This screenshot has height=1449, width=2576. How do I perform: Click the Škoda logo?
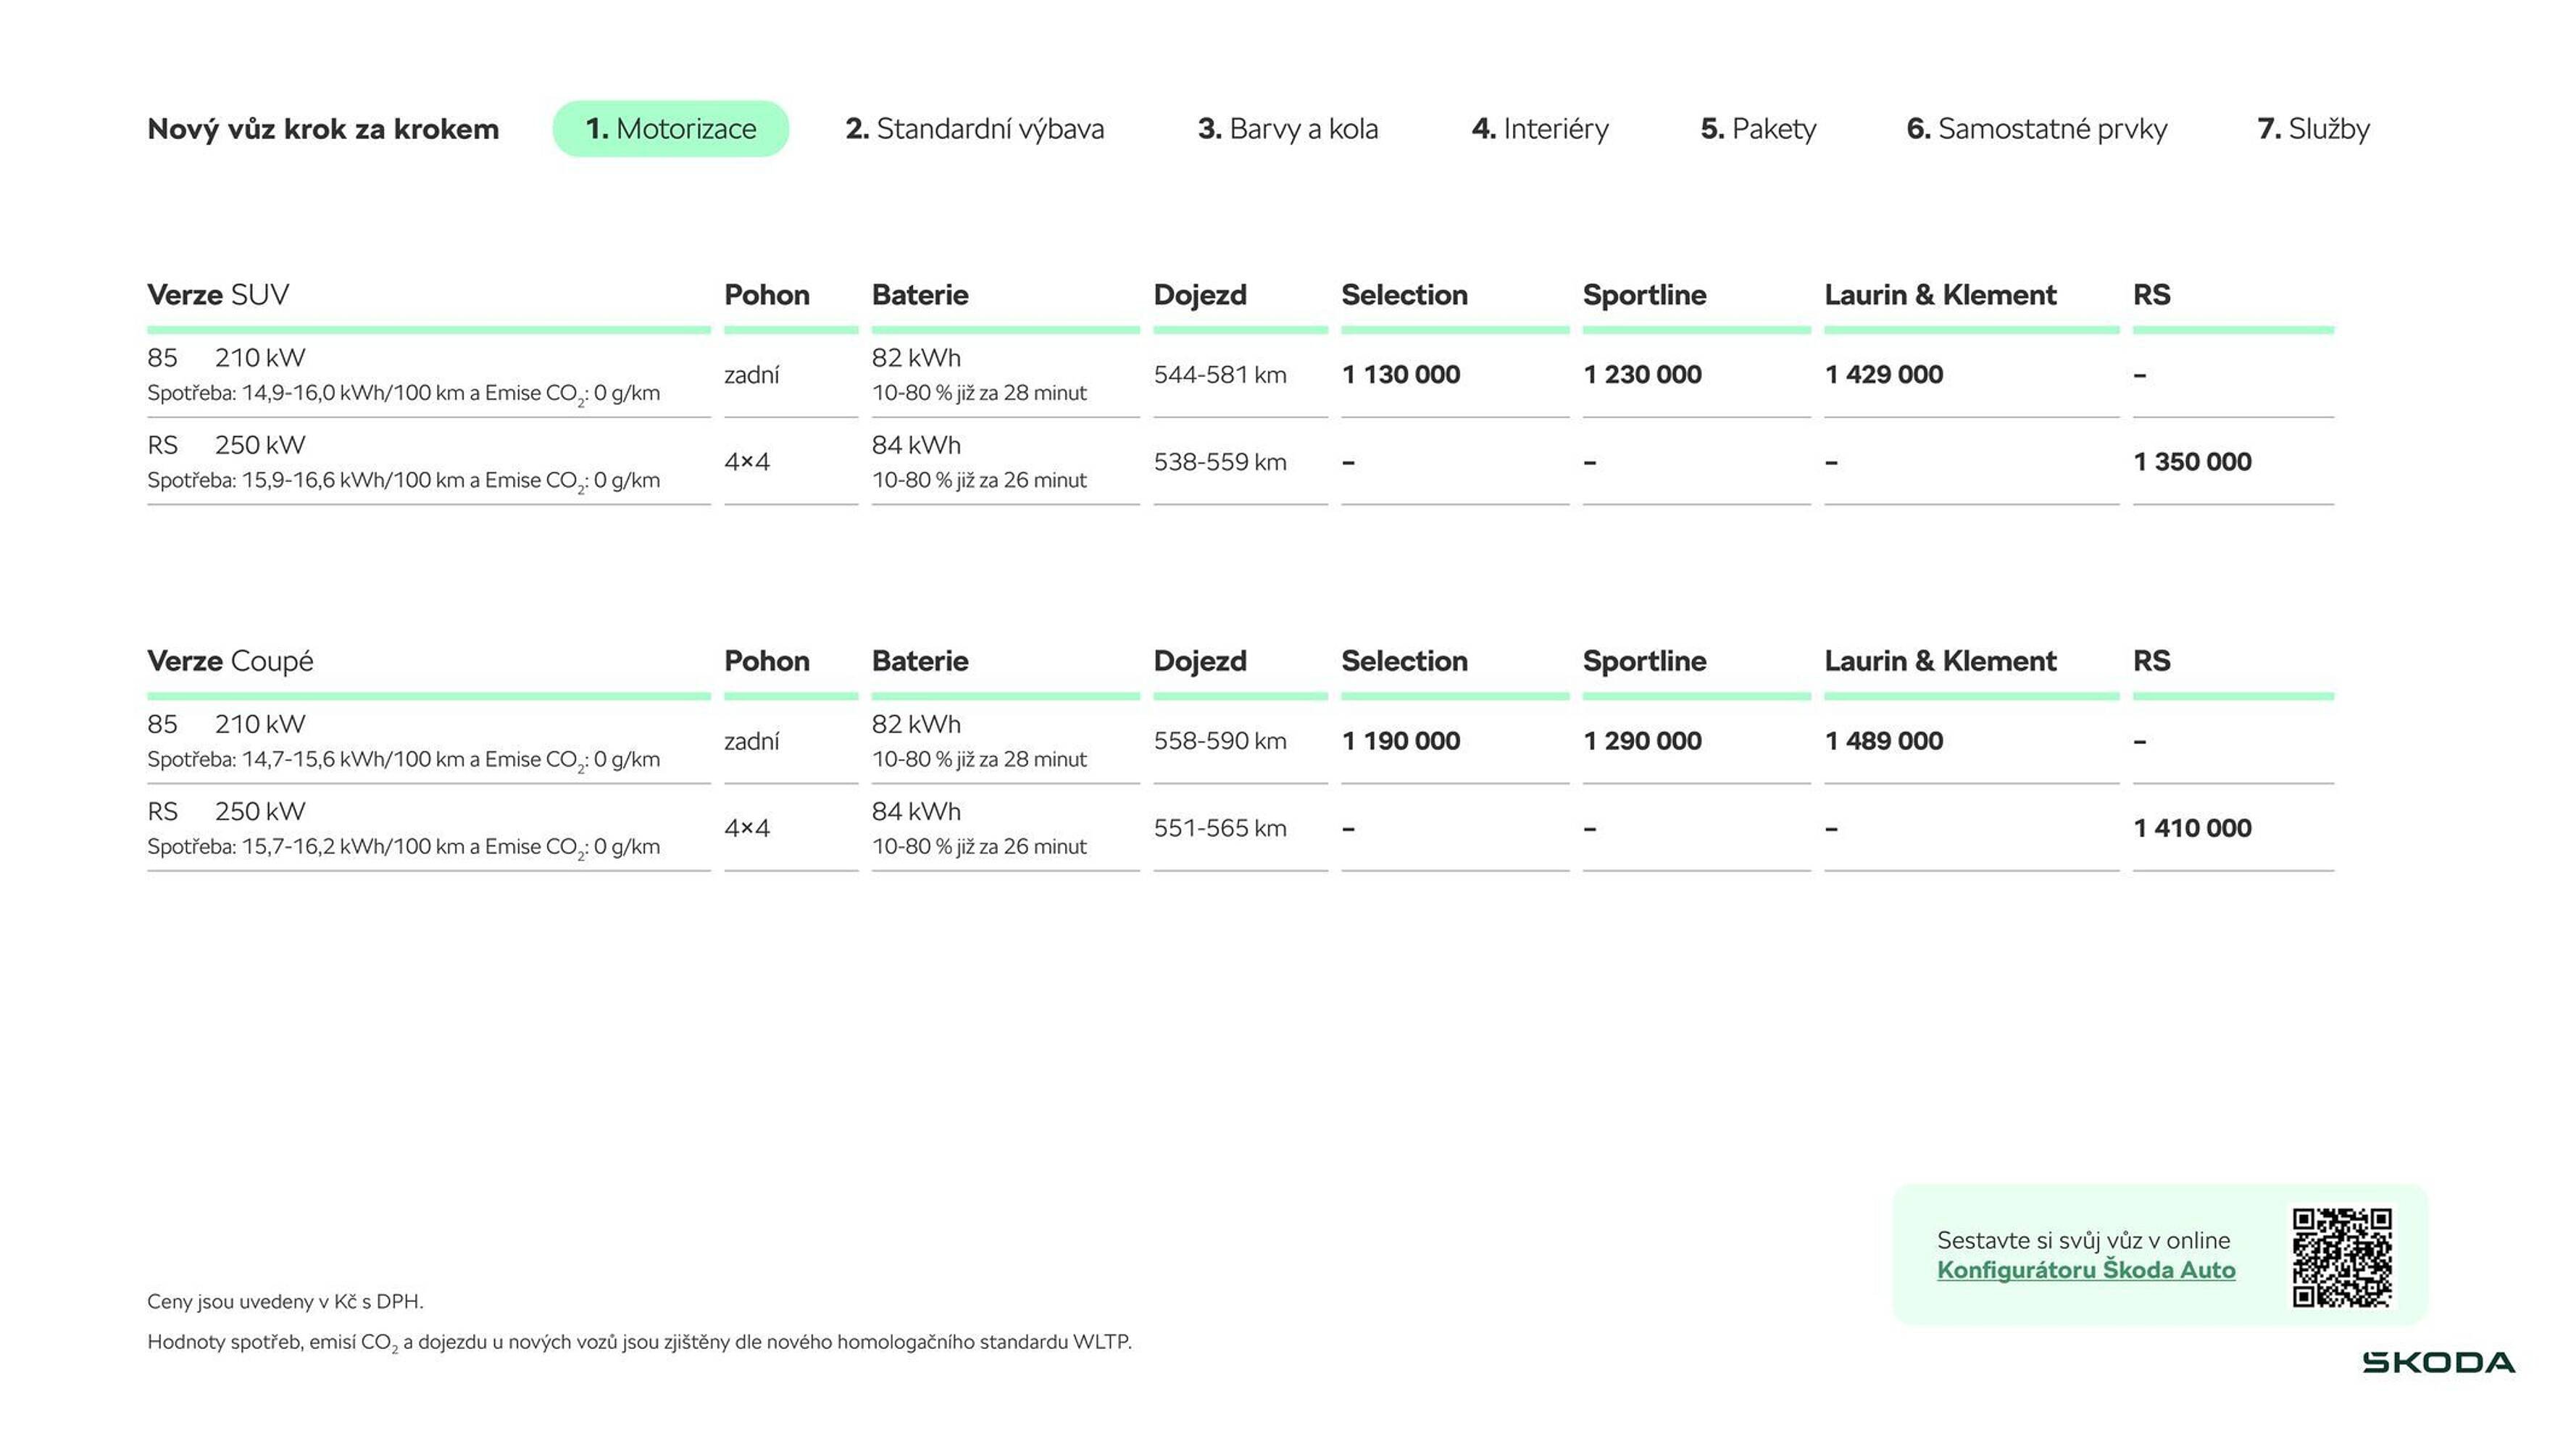pos(2438,1362)
